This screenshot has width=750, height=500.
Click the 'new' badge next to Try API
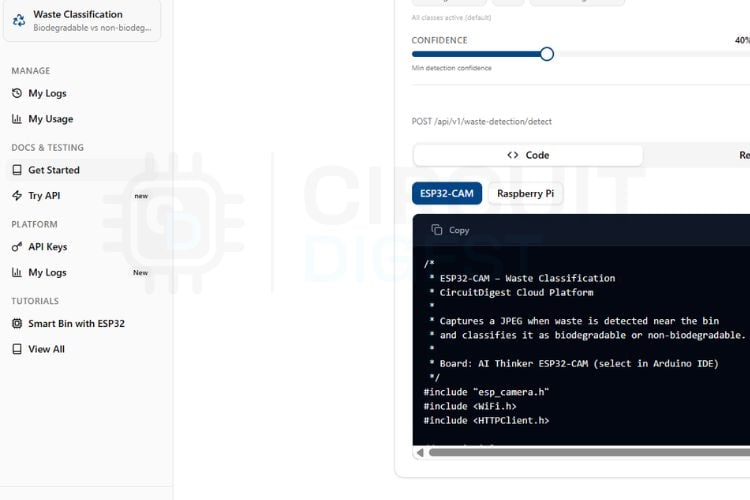pos(141,196)
